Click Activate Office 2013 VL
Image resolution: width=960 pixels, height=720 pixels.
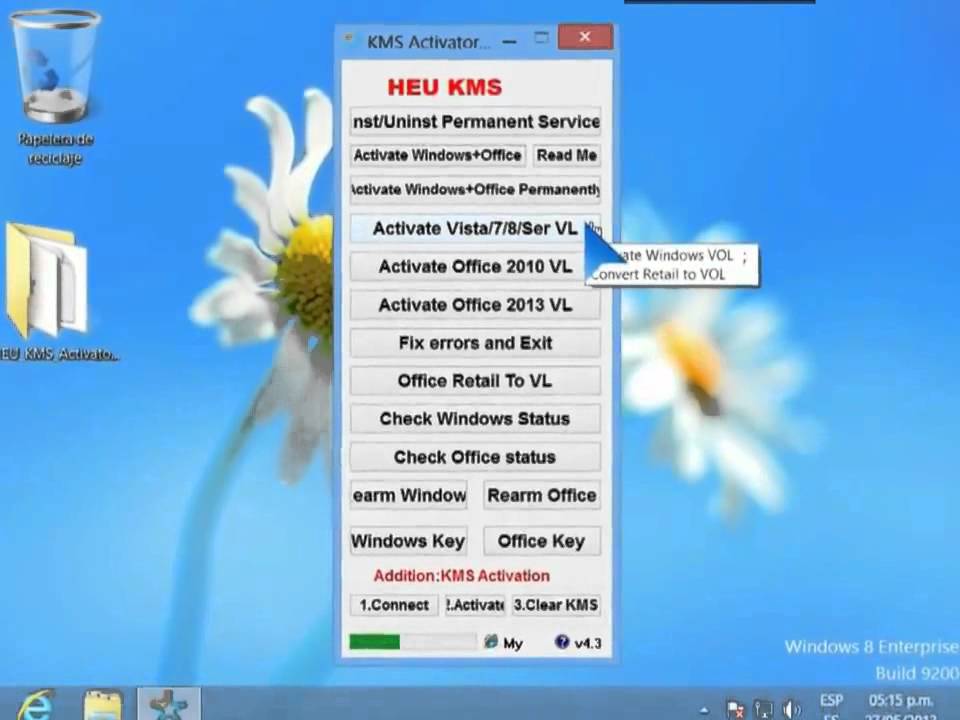click(475, 305)
